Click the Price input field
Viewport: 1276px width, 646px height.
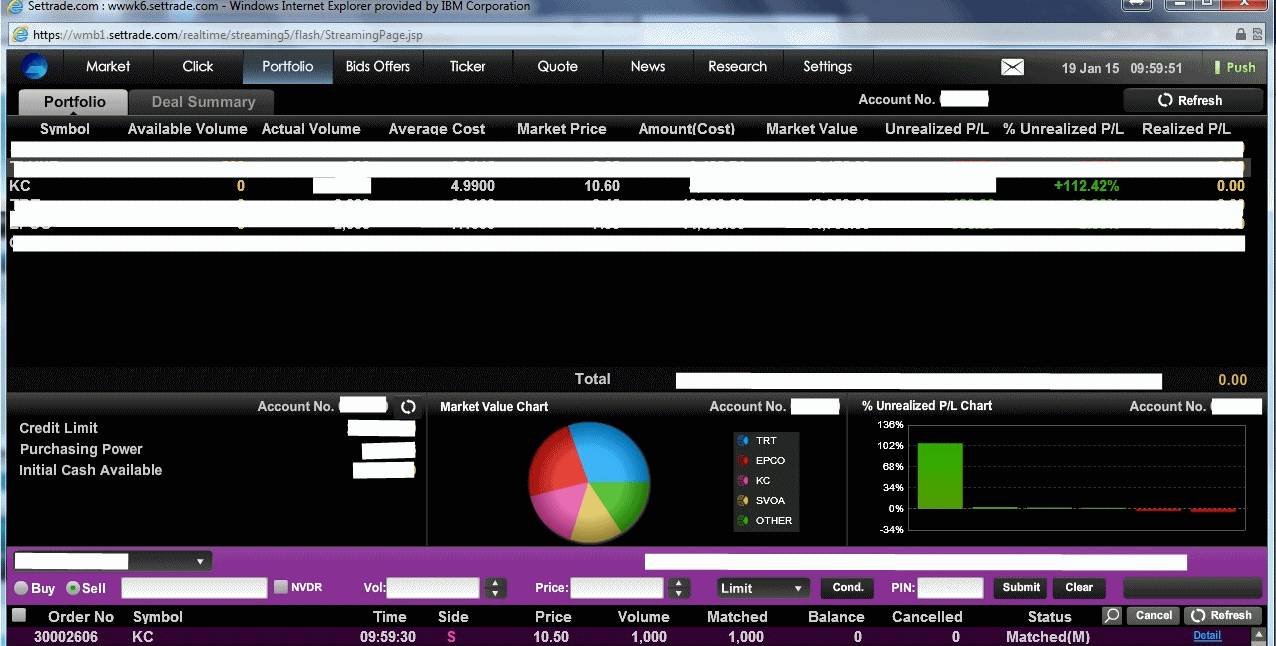tap(618, 588)
